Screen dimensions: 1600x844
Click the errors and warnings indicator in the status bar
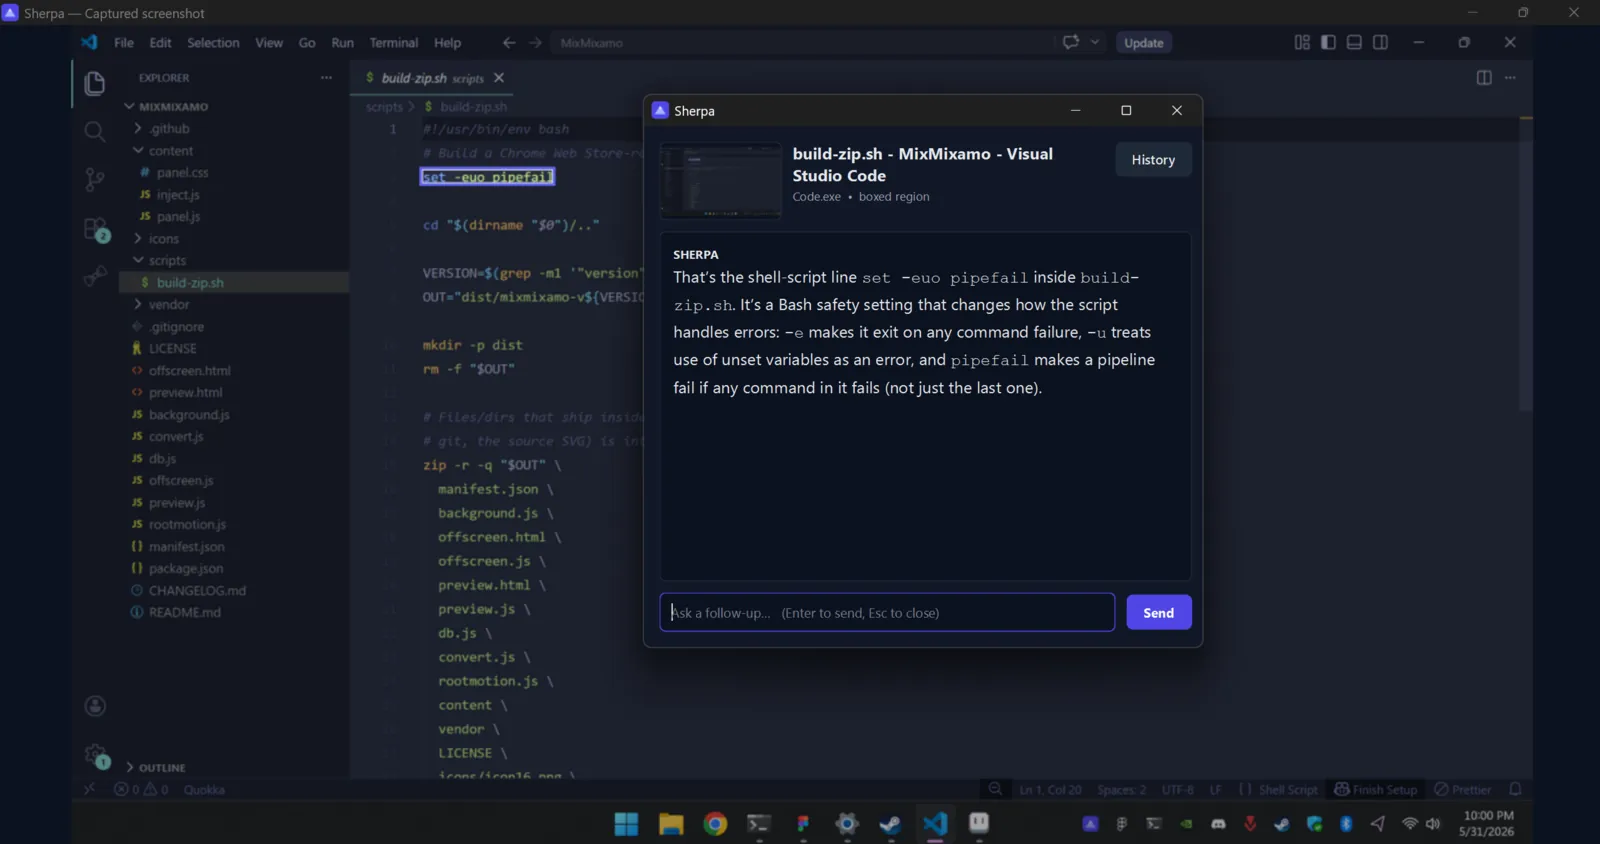[141, 789]
